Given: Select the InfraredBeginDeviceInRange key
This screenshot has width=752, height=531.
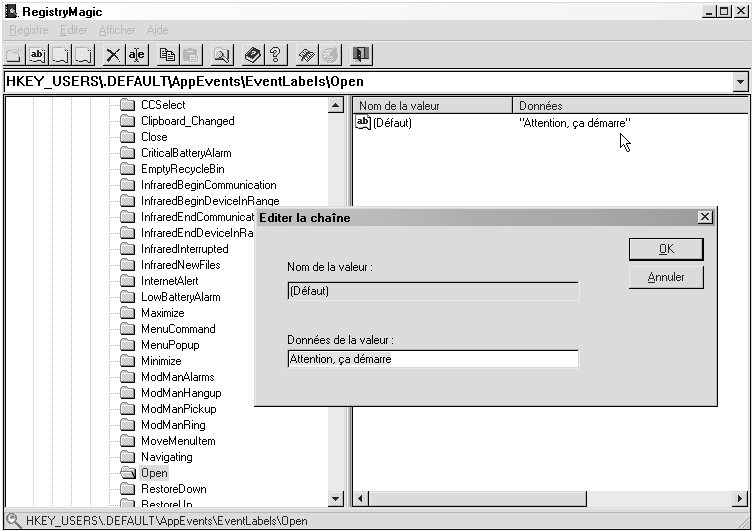Looking at the screenshot, I should 210,201.
